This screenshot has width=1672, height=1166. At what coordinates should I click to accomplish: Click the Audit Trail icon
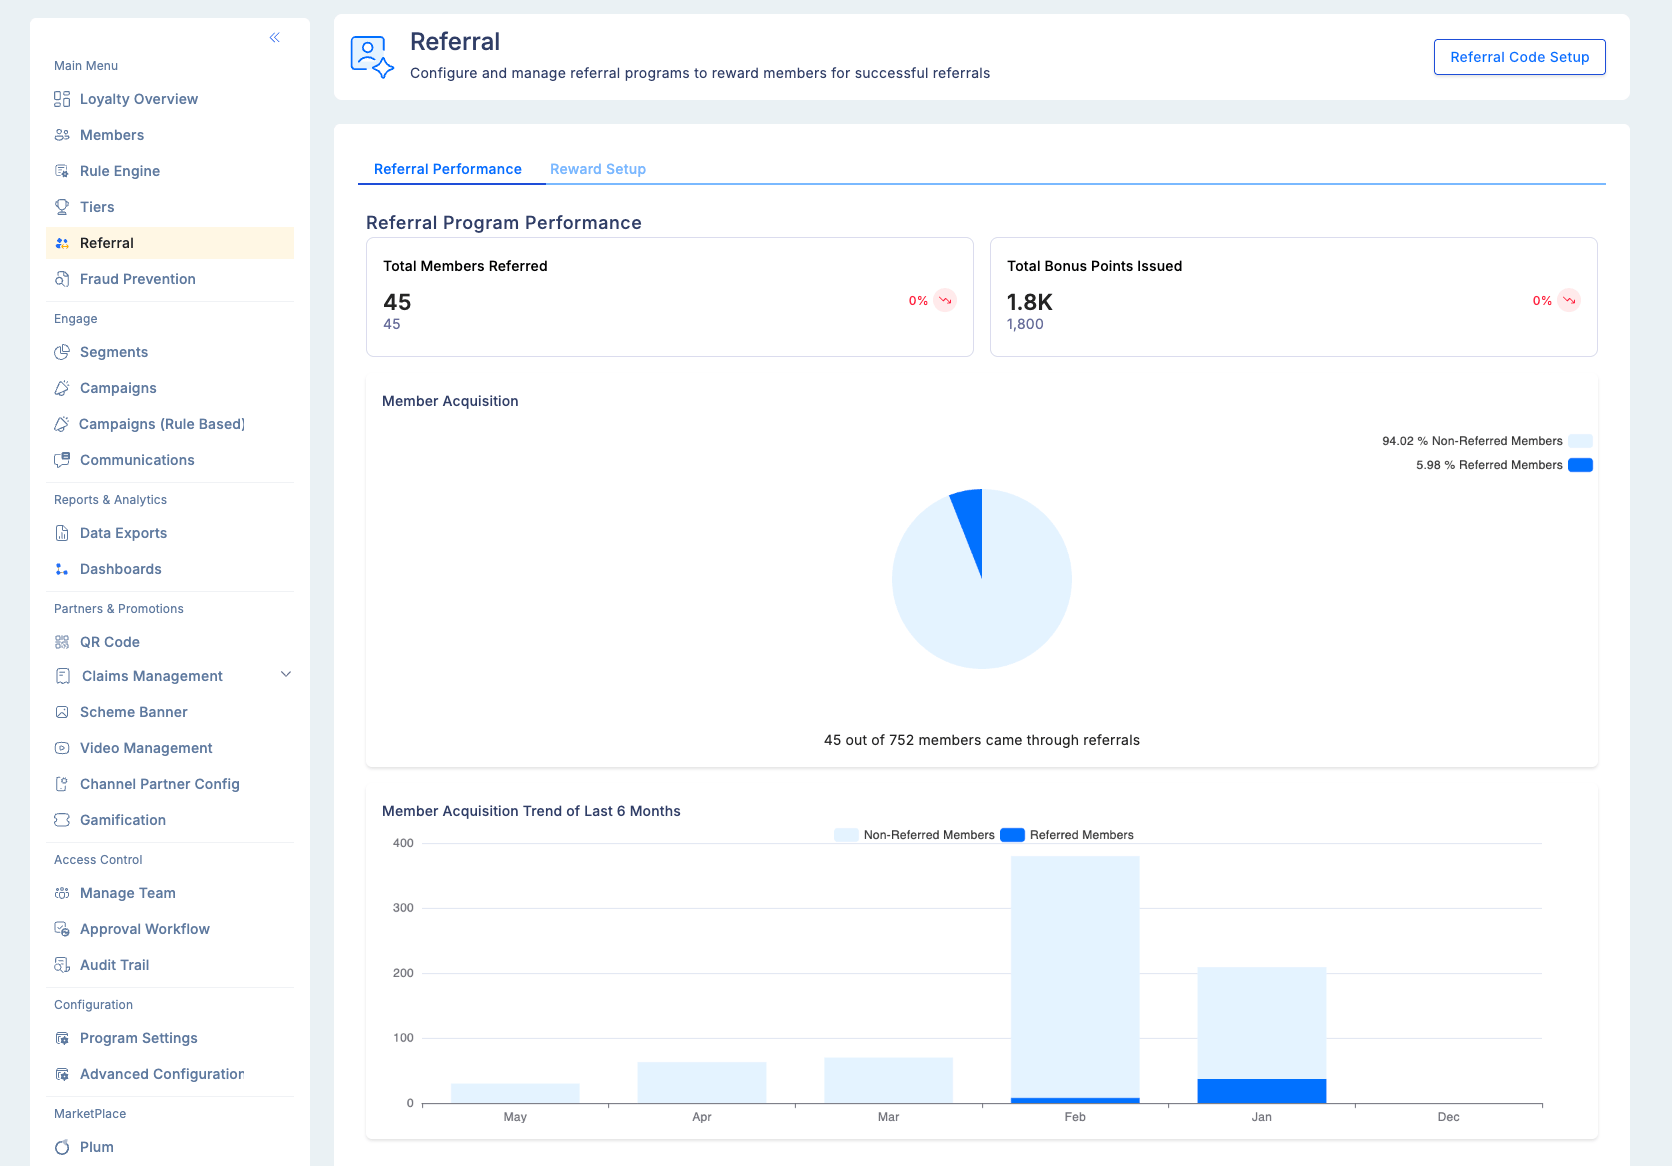click(x=62, y=965)
